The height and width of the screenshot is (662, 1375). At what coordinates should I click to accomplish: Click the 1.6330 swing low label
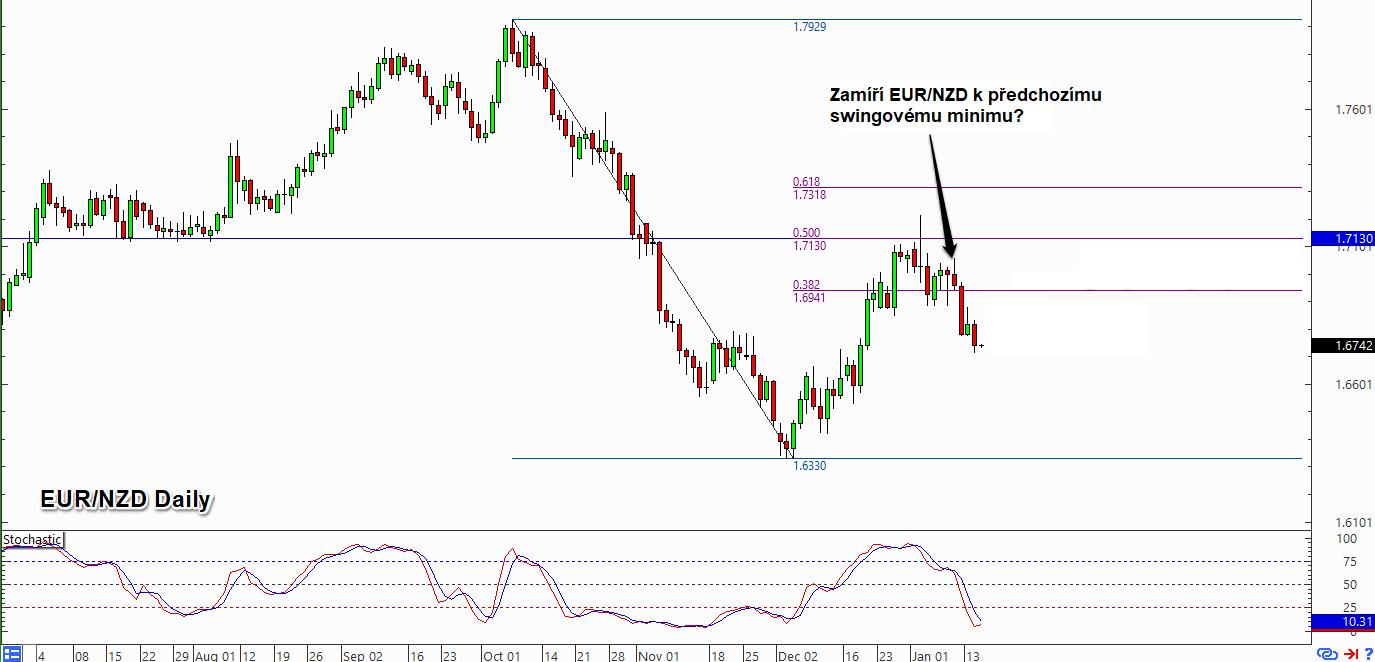[809, 466]
